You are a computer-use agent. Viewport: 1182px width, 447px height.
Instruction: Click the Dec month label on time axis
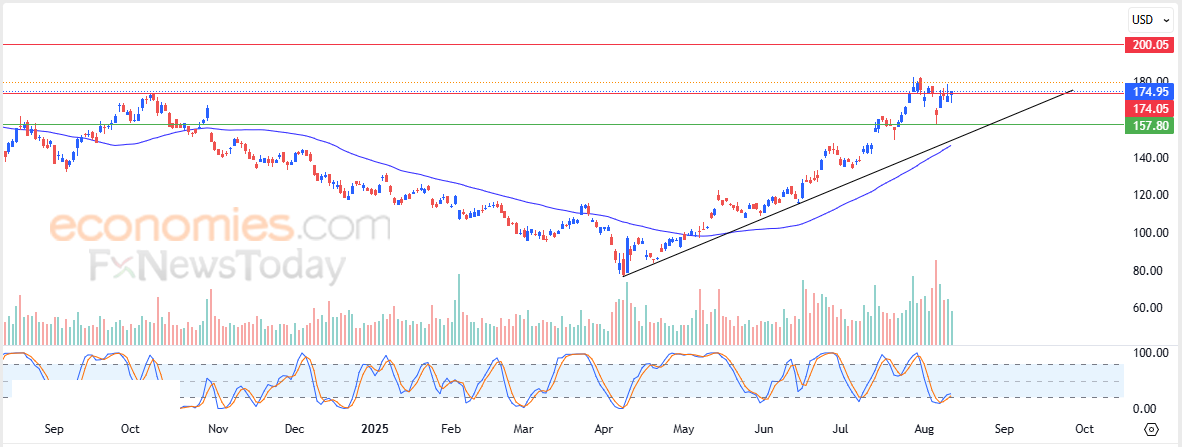pyautogui.click(x=295, y=429)
